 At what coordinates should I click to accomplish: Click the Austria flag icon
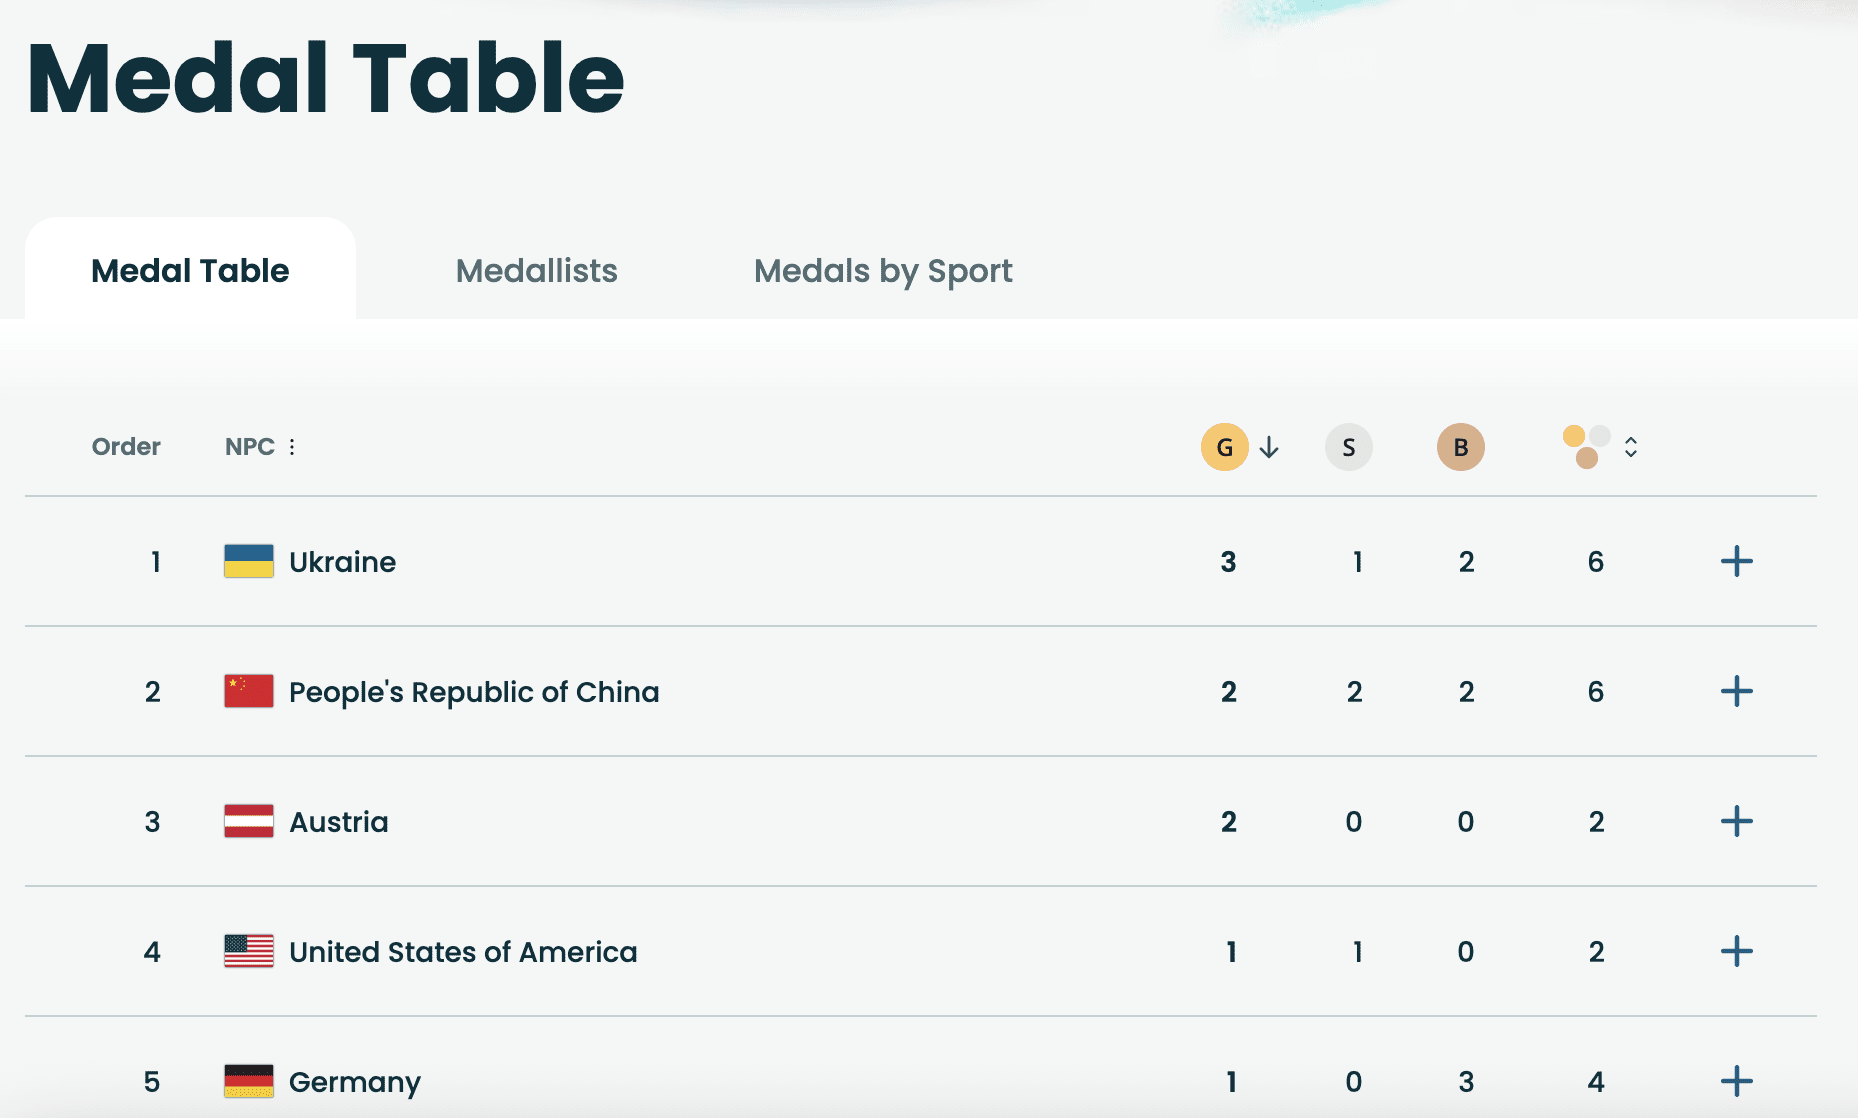tap(249, 821)
